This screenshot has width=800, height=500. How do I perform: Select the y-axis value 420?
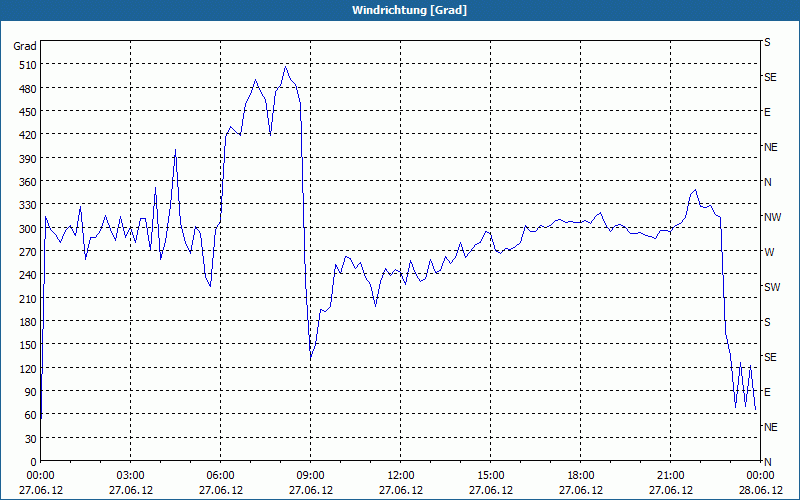coord(28,135)
